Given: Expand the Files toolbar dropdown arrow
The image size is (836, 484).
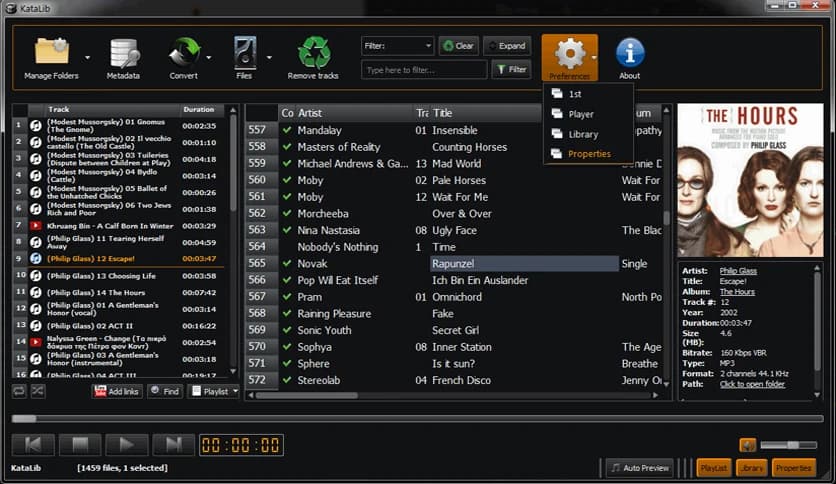Looking at the screenshot, I should coord(269,57).
